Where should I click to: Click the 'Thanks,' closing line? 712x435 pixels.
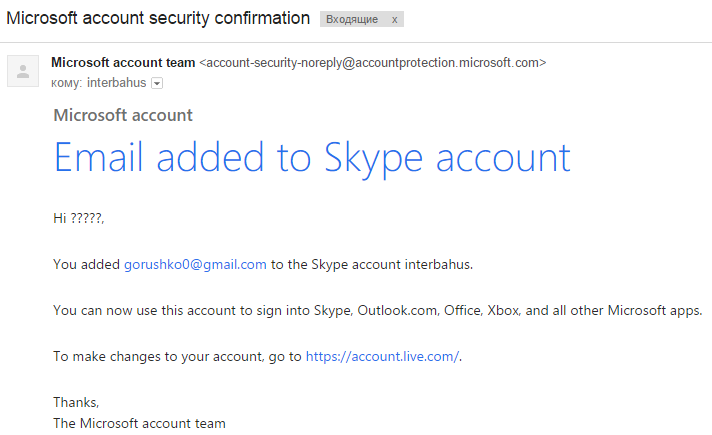(x=76, y=402)
